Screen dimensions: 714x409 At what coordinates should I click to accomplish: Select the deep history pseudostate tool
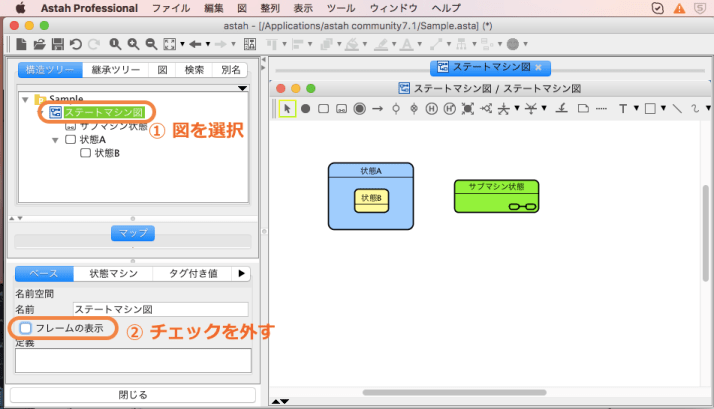pos(450,108)
